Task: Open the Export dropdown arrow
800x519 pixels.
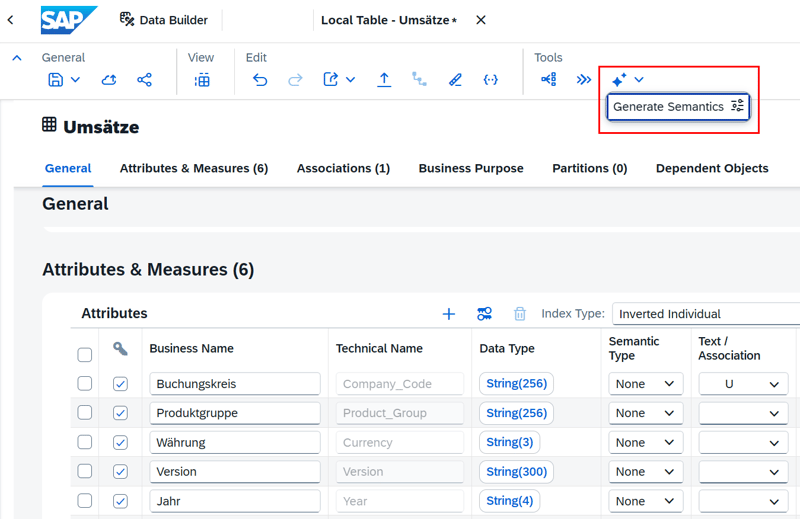Action: point(351,80)
